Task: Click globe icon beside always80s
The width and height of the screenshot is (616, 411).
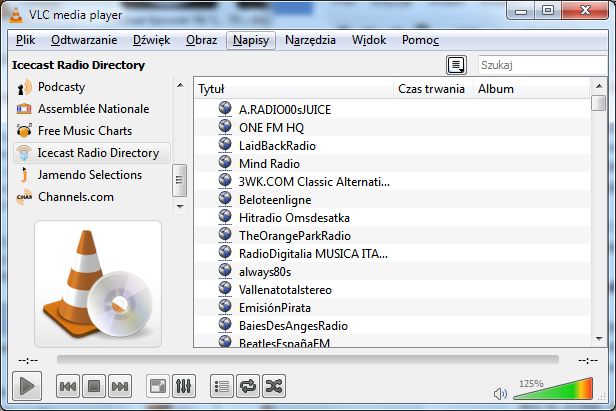Action: click(225, 271)
